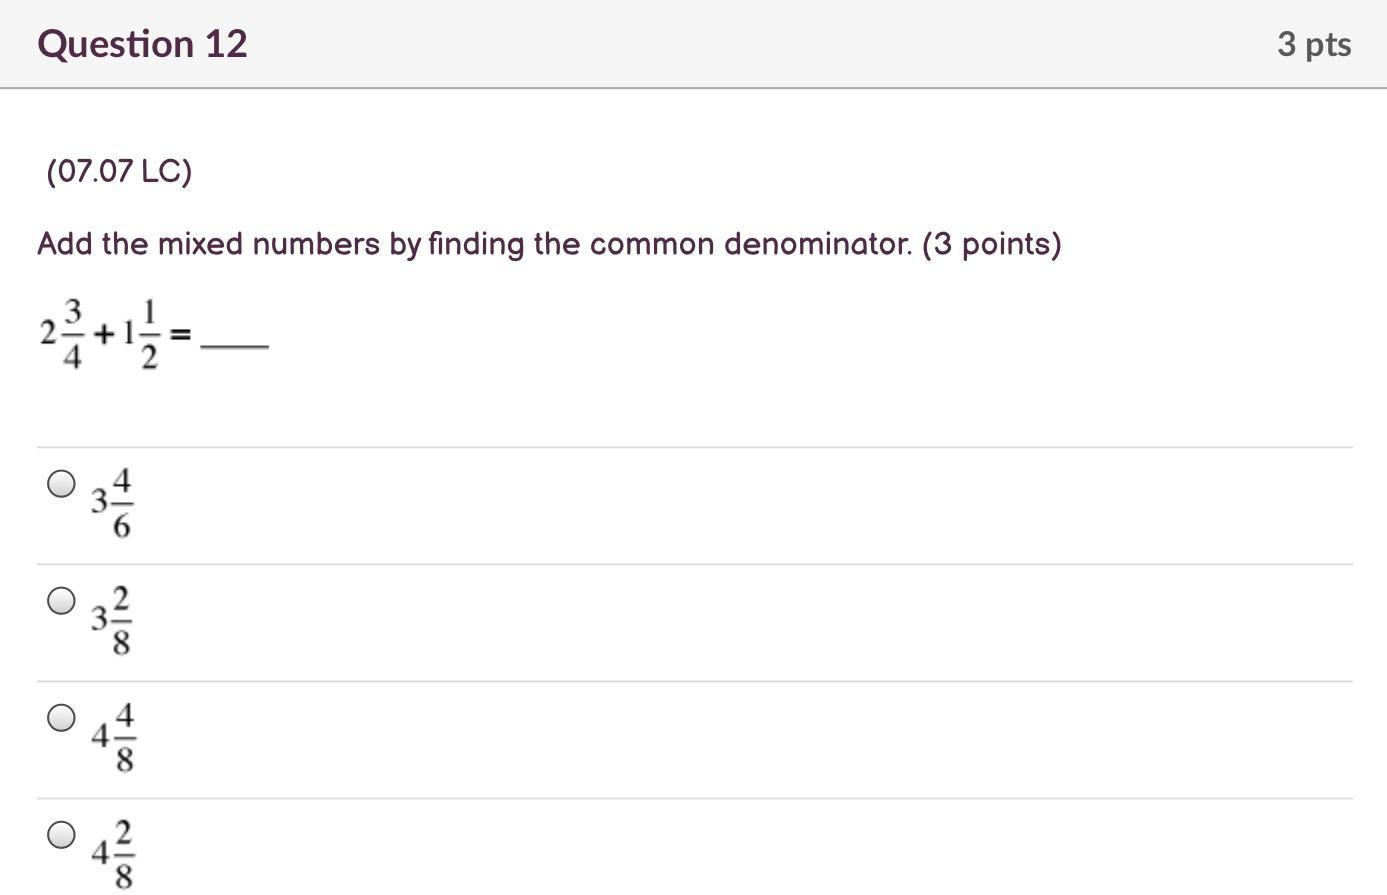Screen dimensions: 1387x895
Task: Click the 3 4/6 answer fraction label
Action: pos(112,502)
